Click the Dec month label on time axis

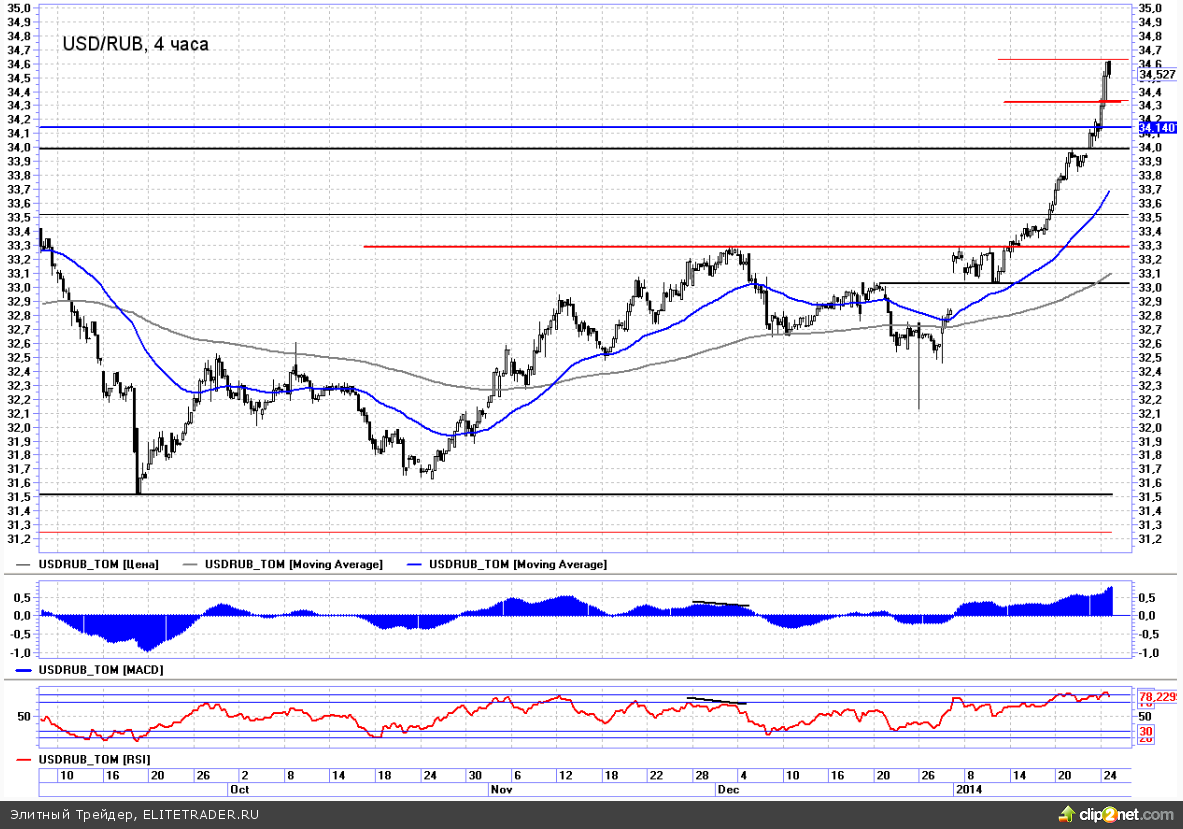pos(728,789)
